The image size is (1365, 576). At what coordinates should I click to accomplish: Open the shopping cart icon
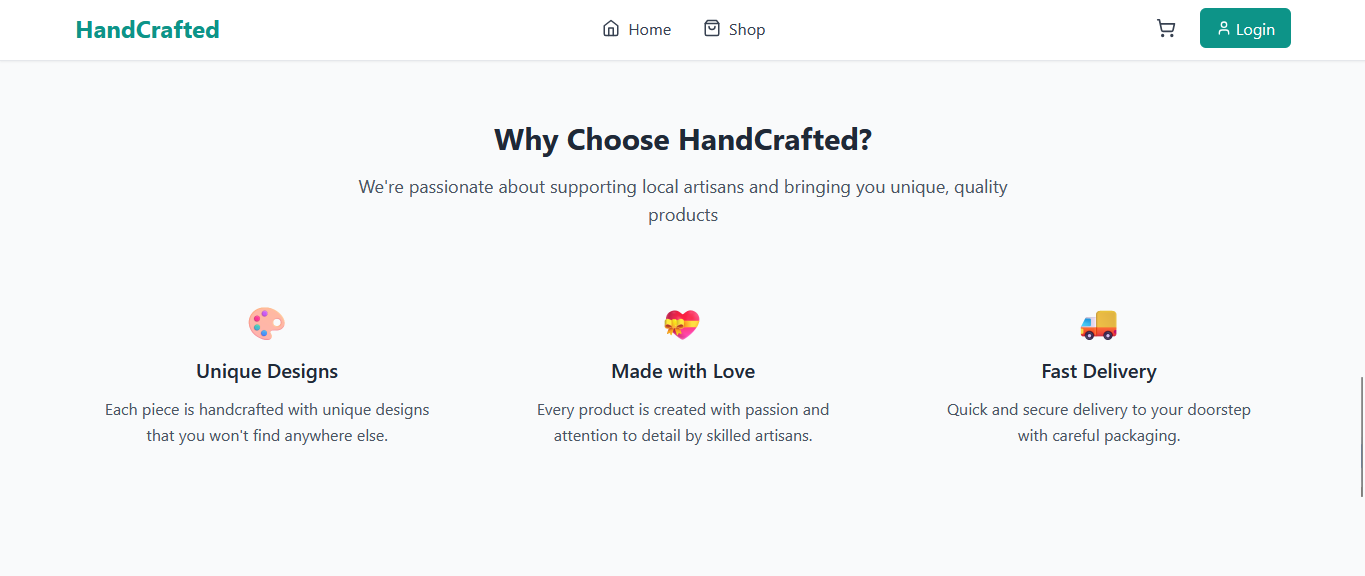coord(1165,28)
